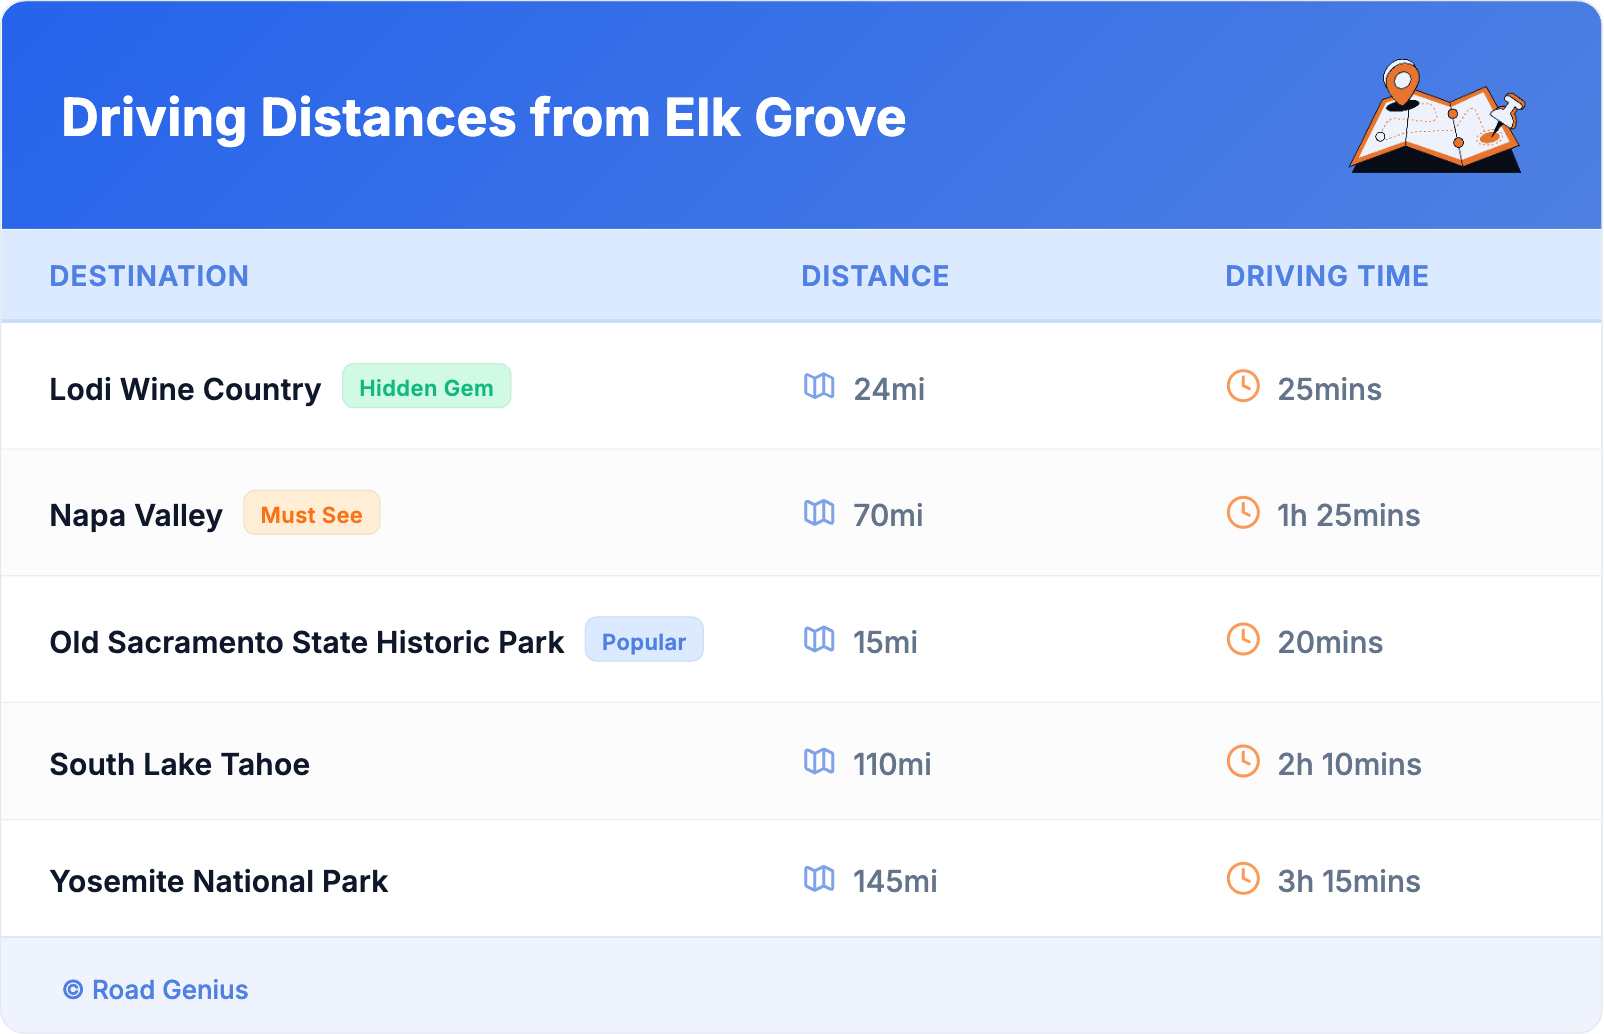Click the map illustration in the header
1604x1034 pixels.
(x=1437, y=117)
